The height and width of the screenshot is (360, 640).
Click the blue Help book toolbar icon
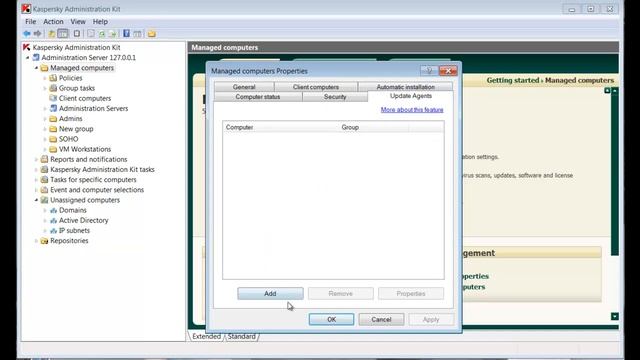pyautogui.click(x=127, y=33)
